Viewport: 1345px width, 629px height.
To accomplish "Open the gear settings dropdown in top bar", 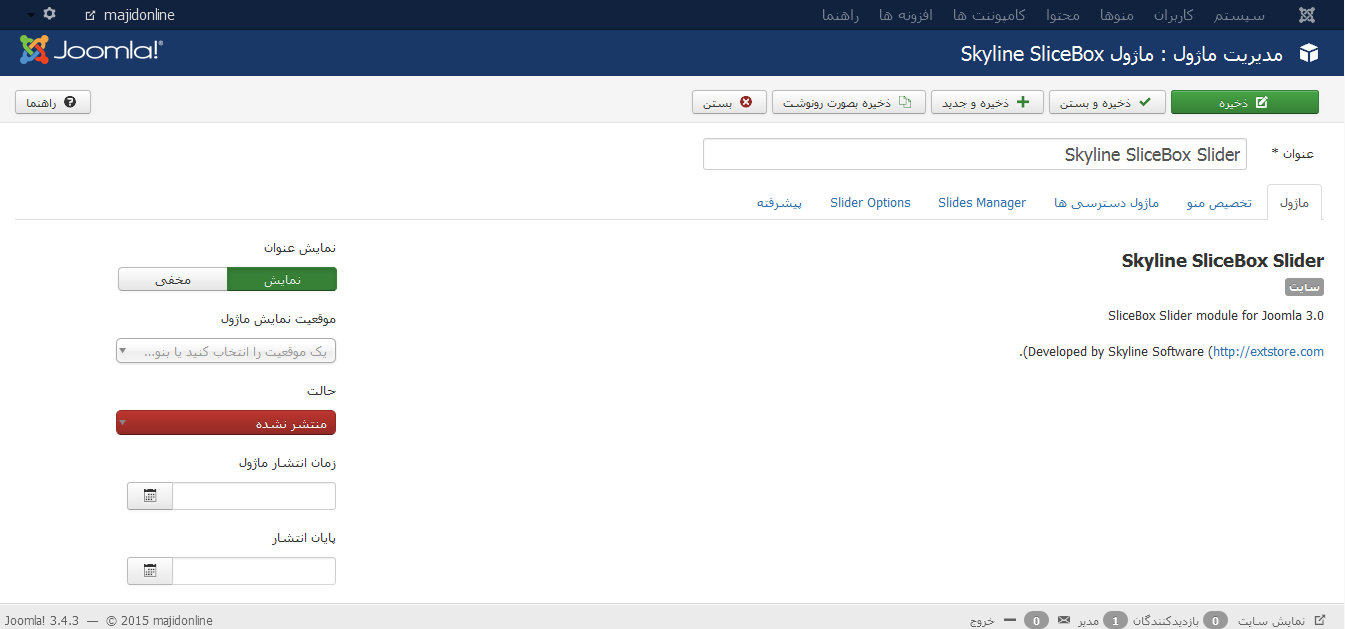I will click(x=42, y=15).
